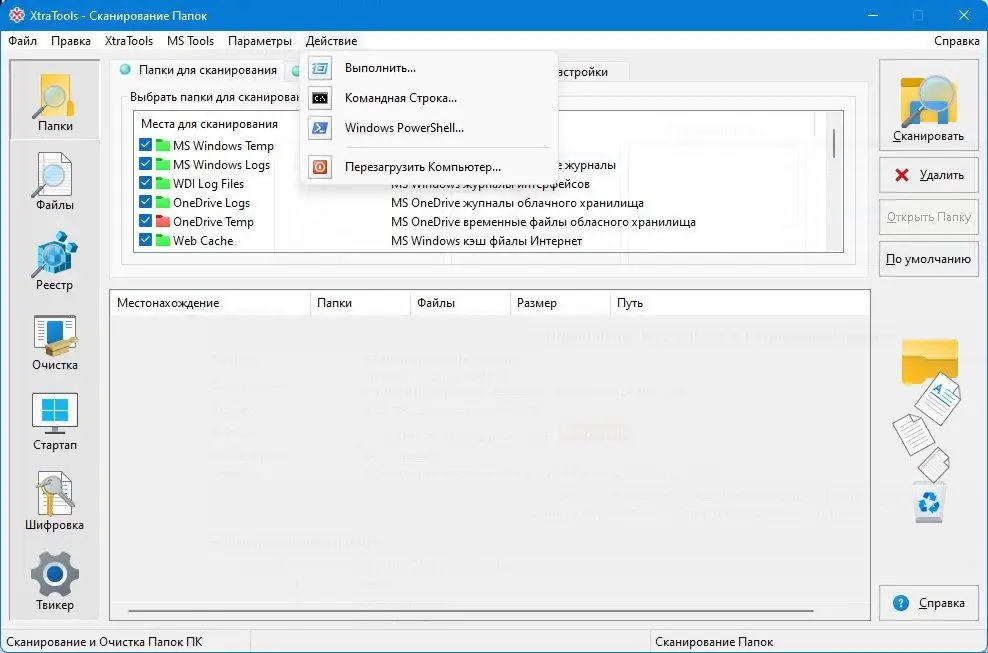Select the Web Cache row label

pyautogui.click(x=203, y=241)
